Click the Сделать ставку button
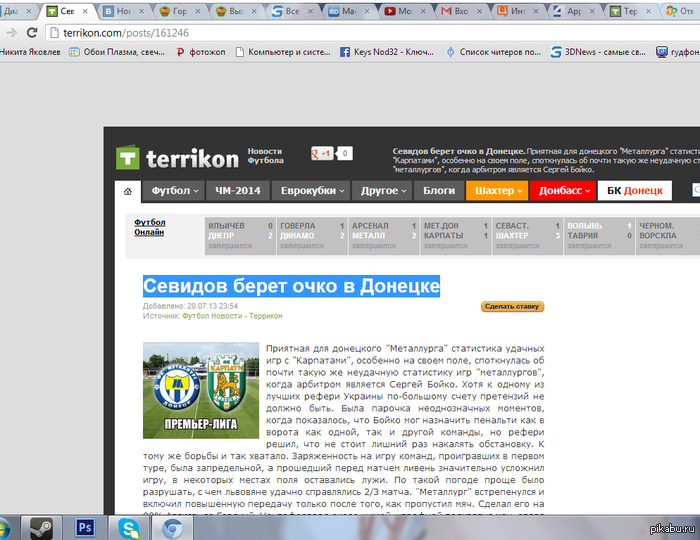 pyautogui.click(x=512, y=306)
